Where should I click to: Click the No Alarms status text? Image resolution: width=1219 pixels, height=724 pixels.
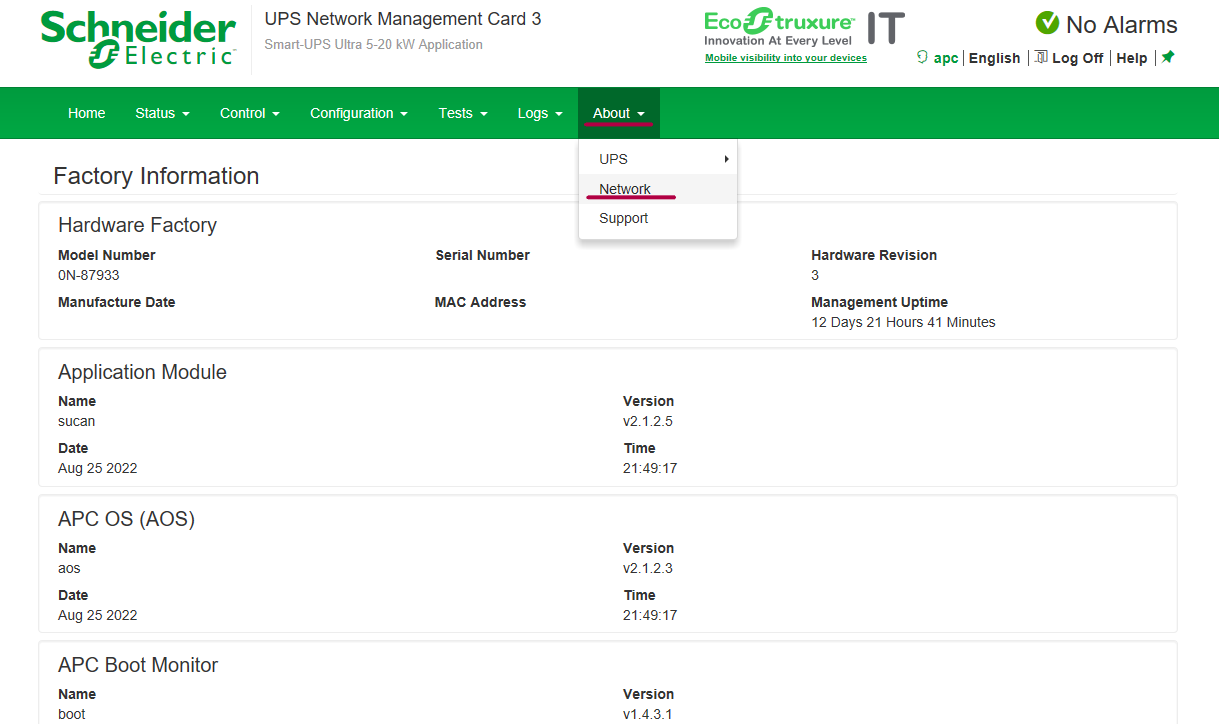click(1122, 24)
